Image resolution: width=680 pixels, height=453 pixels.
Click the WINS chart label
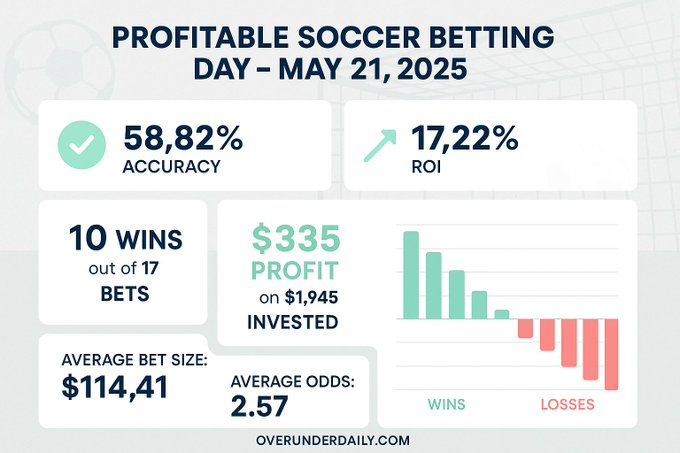click(447, 405)
